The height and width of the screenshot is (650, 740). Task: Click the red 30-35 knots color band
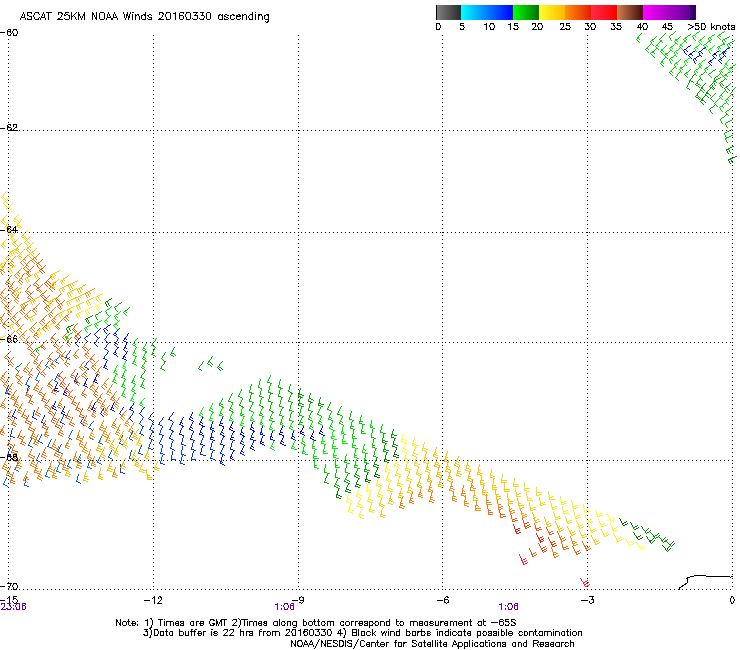pos(604,12)
